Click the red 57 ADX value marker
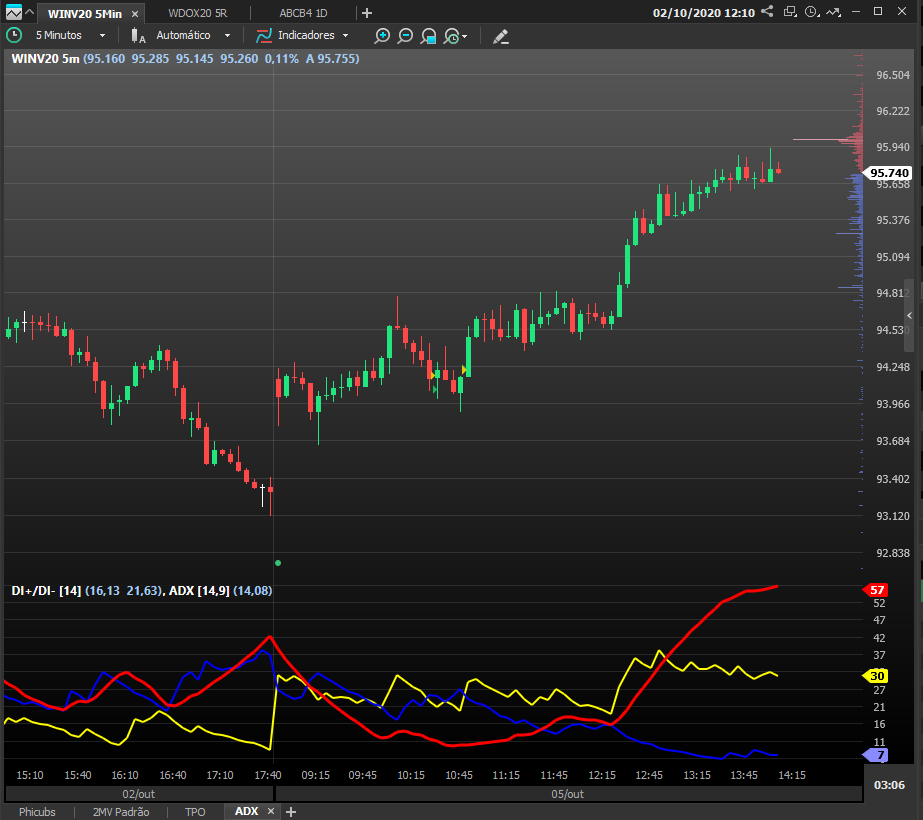The width and height of the screenshot is (923, 820). click(x=876, y=590)
